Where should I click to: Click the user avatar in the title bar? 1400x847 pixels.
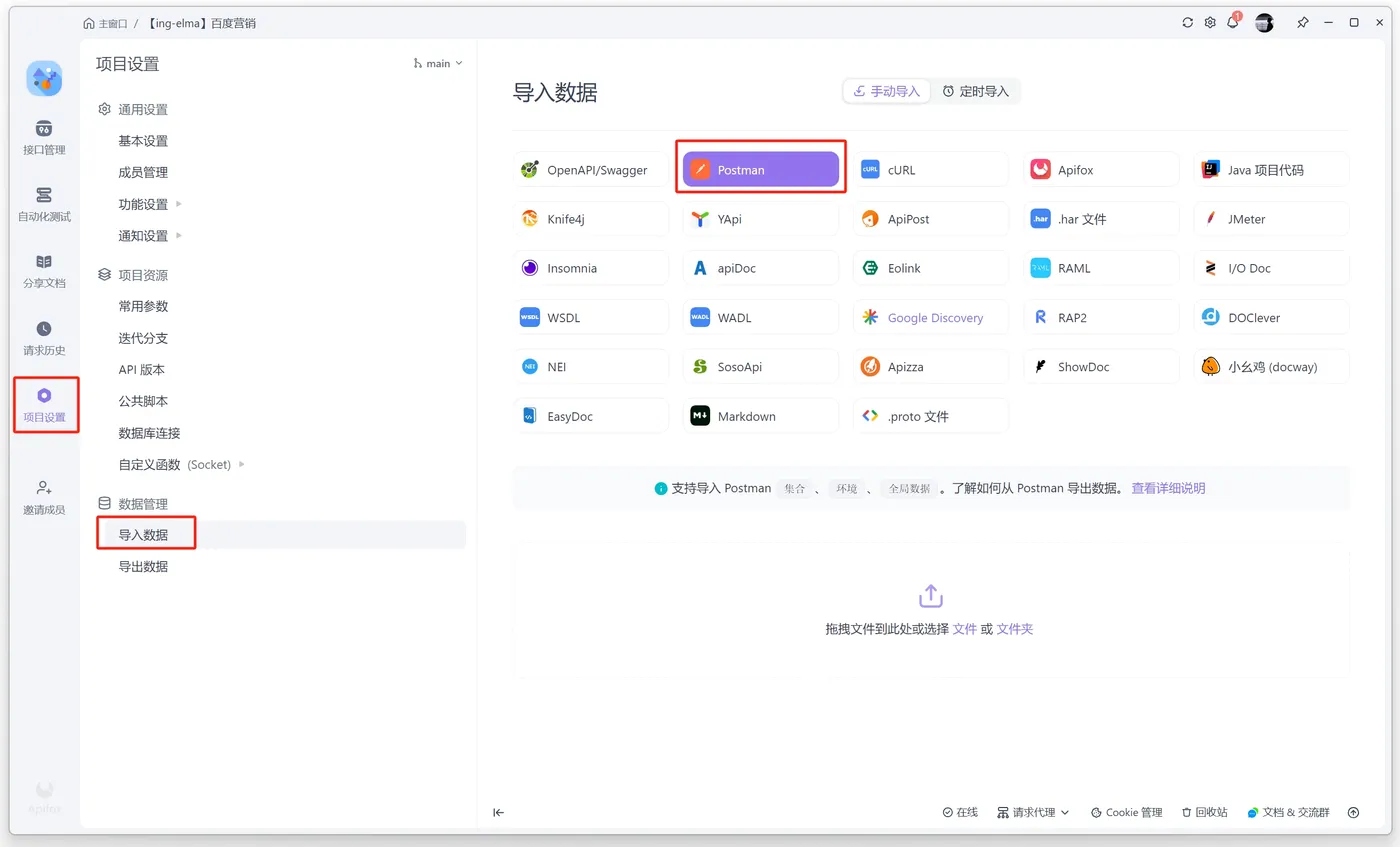point(1264,22)
